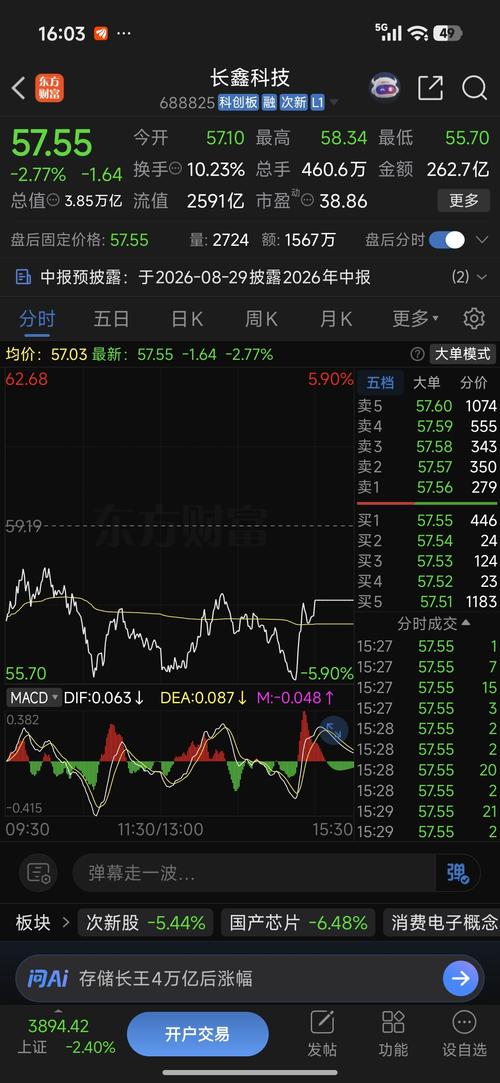Expand the 板块 arrow
This screenshot has width=500, height=1083.
coord(66,922)
